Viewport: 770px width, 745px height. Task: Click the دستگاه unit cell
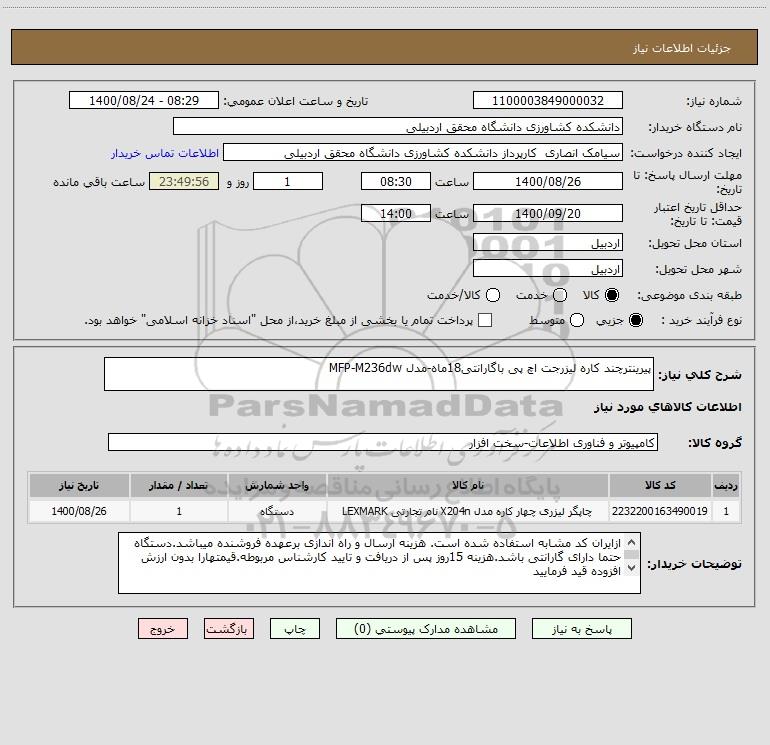point(277,511)
